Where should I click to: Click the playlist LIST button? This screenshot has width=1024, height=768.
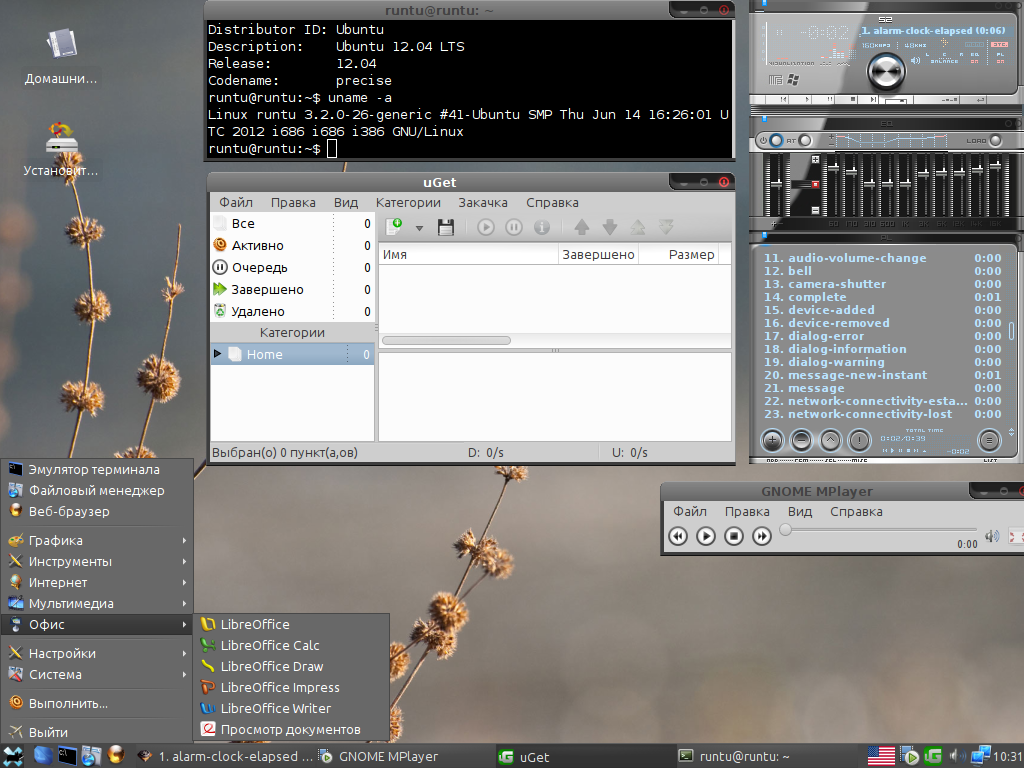tap(989, 440)
